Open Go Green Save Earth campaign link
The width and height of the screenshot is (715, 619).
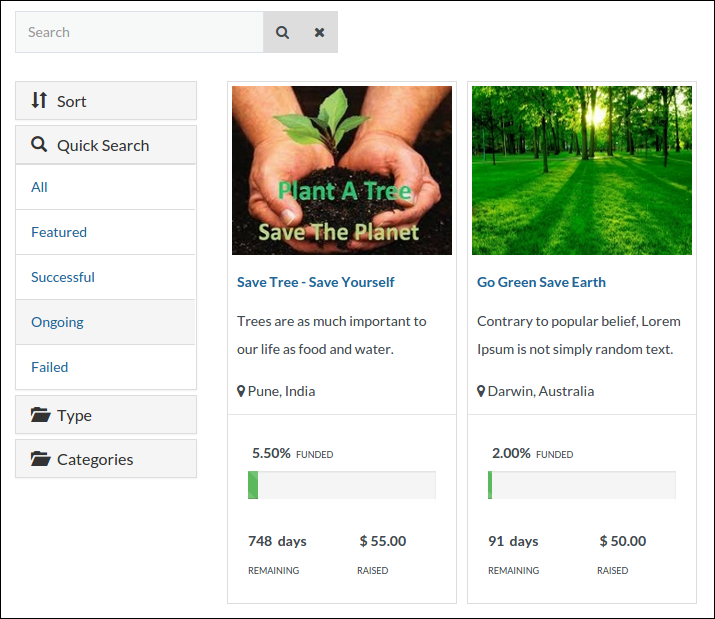click(x=541, y=282)
